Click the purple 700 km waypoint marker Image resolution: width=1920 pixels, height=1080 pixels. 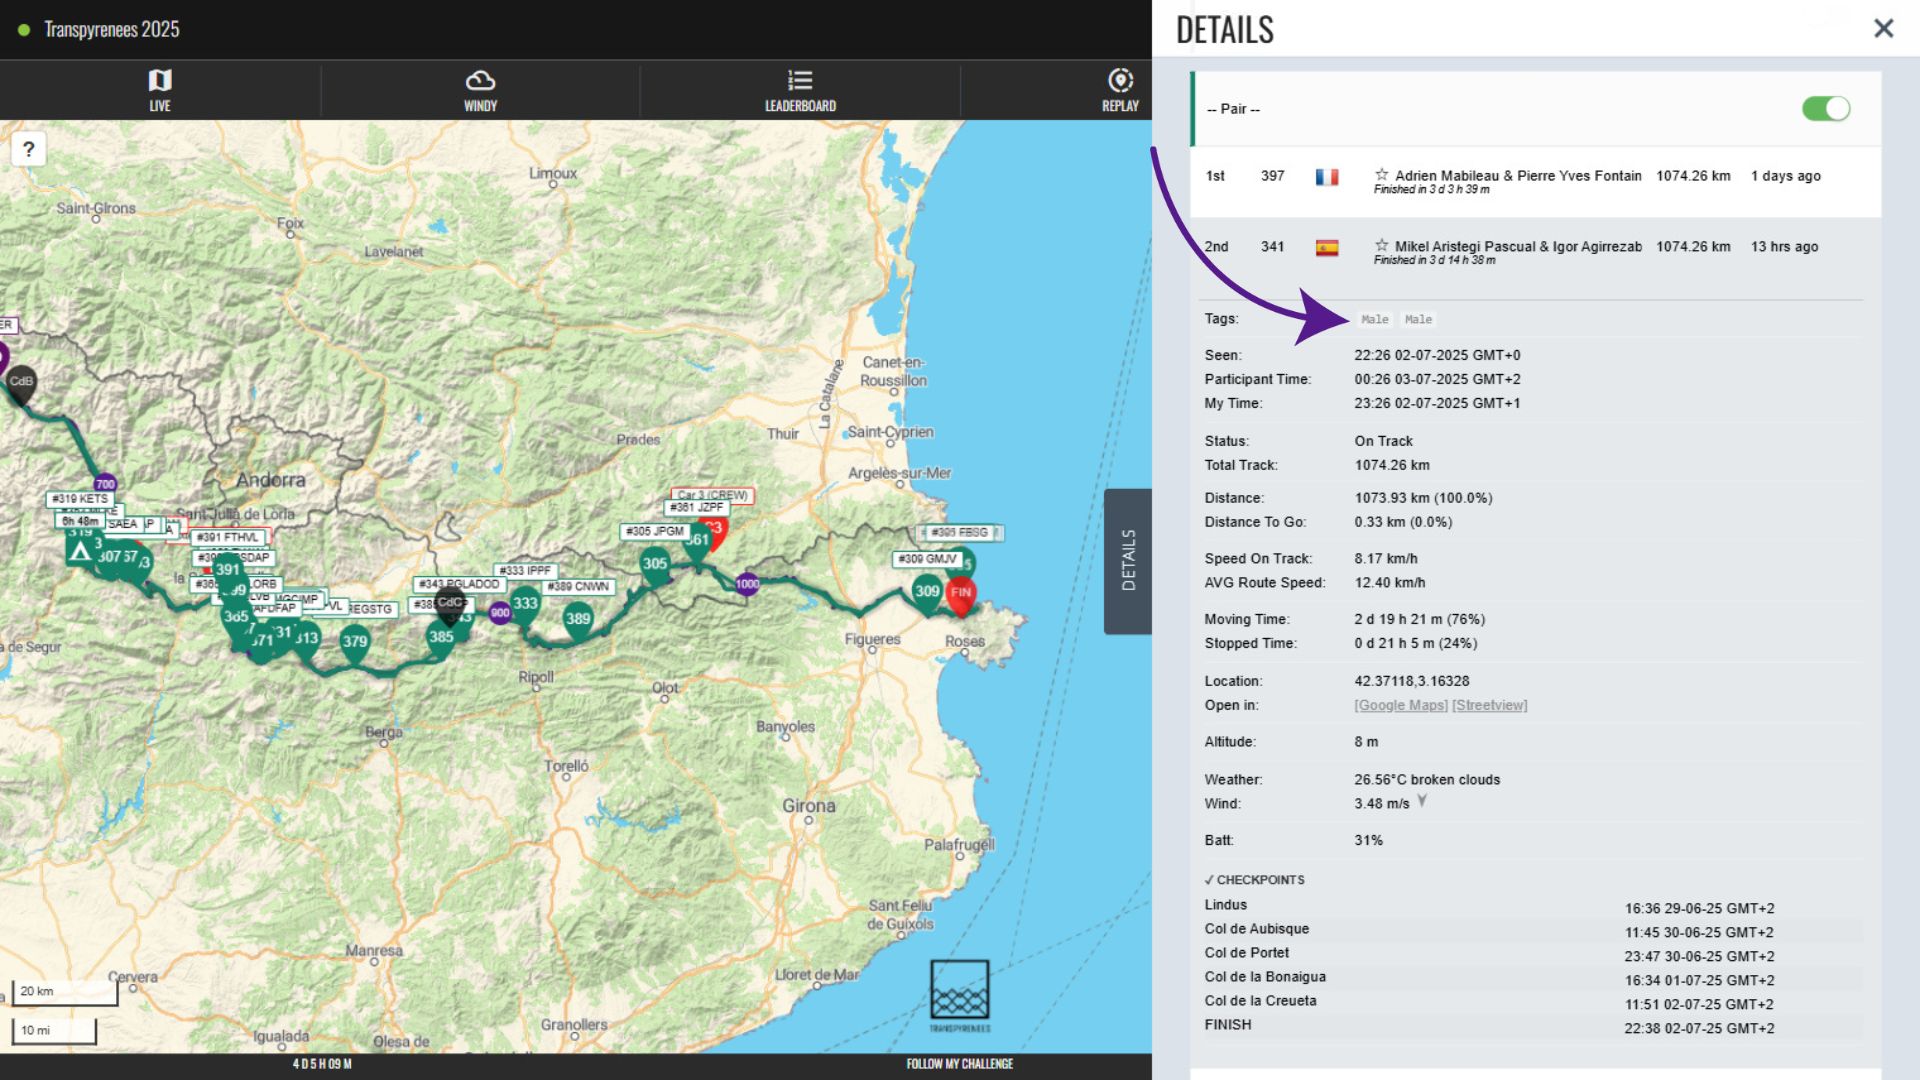pyautogui.click(x=105, y=484)
